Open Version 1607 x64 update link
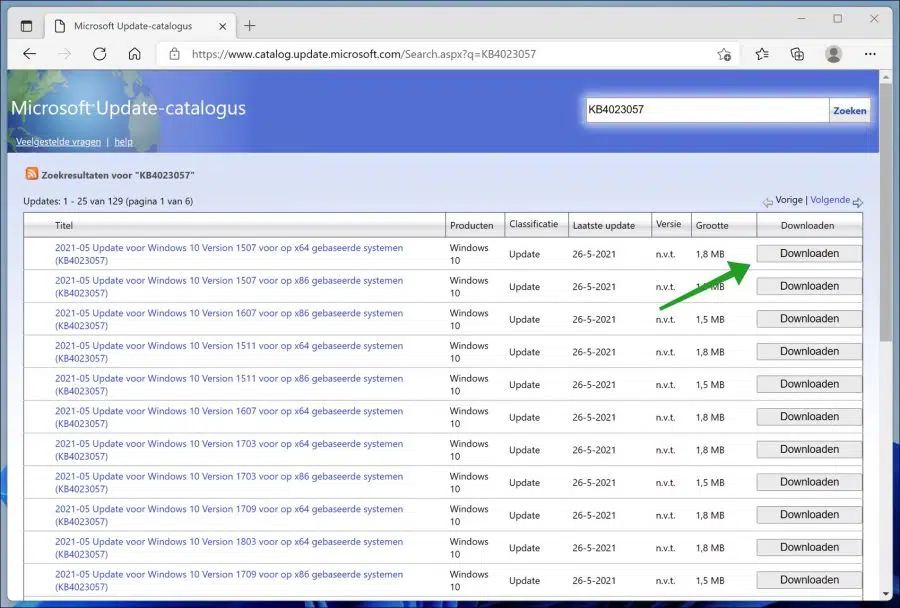 229,417
